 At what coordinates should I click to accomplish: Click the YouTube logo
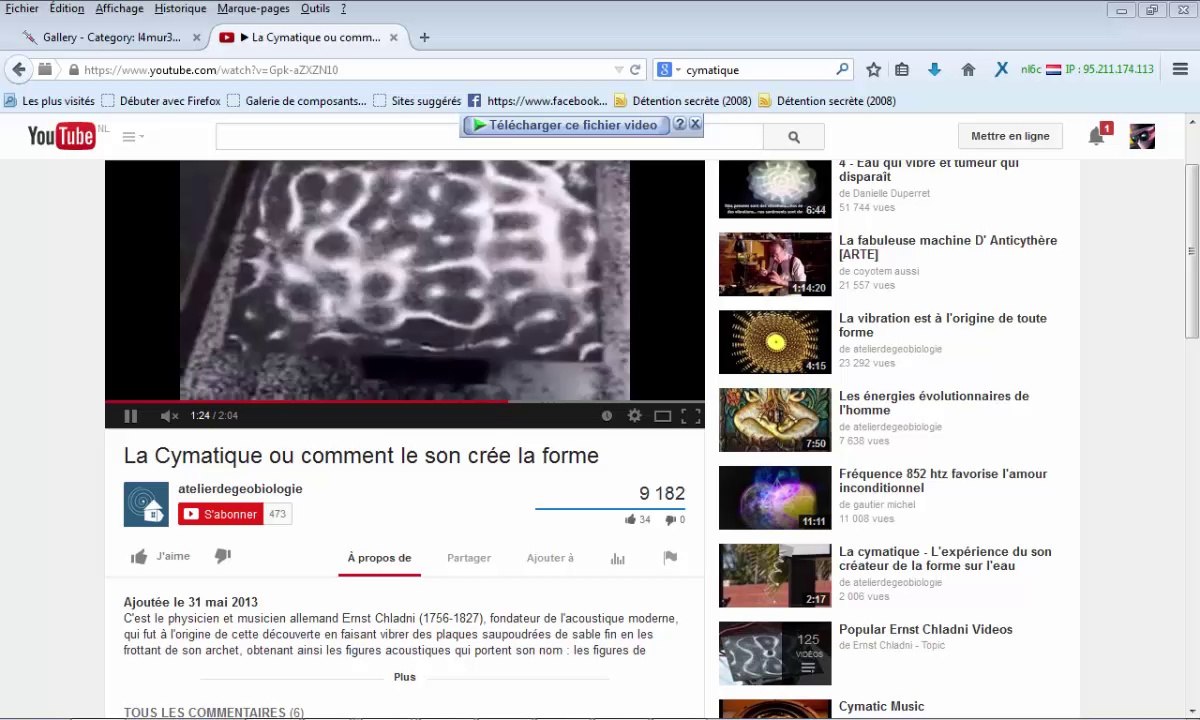point(62,136)
